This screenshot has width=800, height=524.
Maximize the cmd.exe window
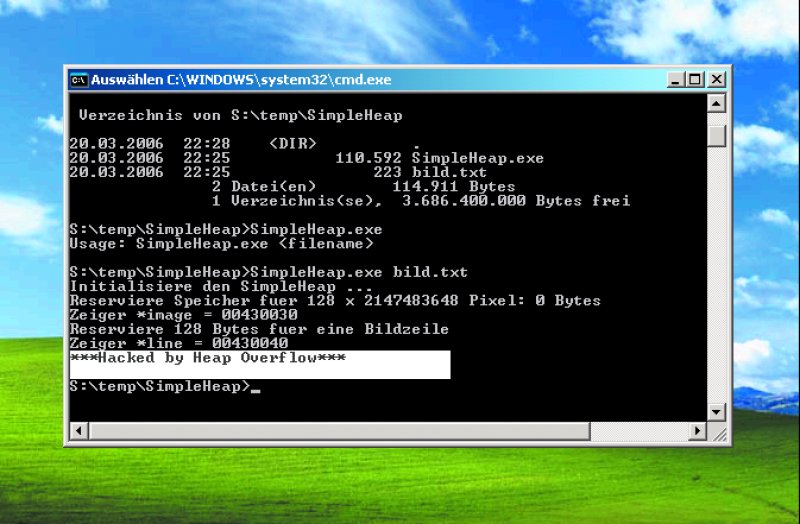(x=695, y=80)
